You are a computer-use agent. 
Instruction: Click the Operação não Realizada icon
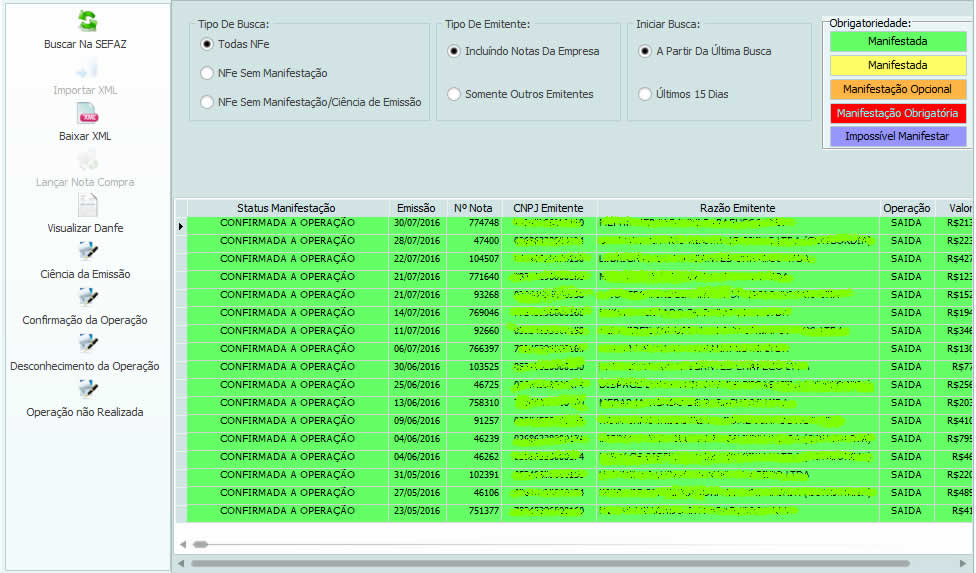[87, 389]
